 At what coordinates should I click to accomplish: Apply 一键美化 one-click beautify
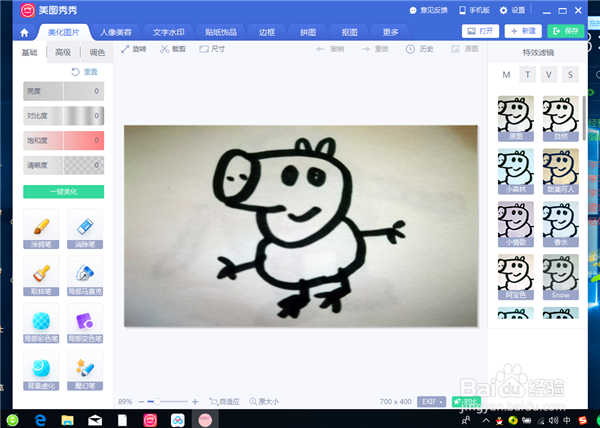[64, 192]
